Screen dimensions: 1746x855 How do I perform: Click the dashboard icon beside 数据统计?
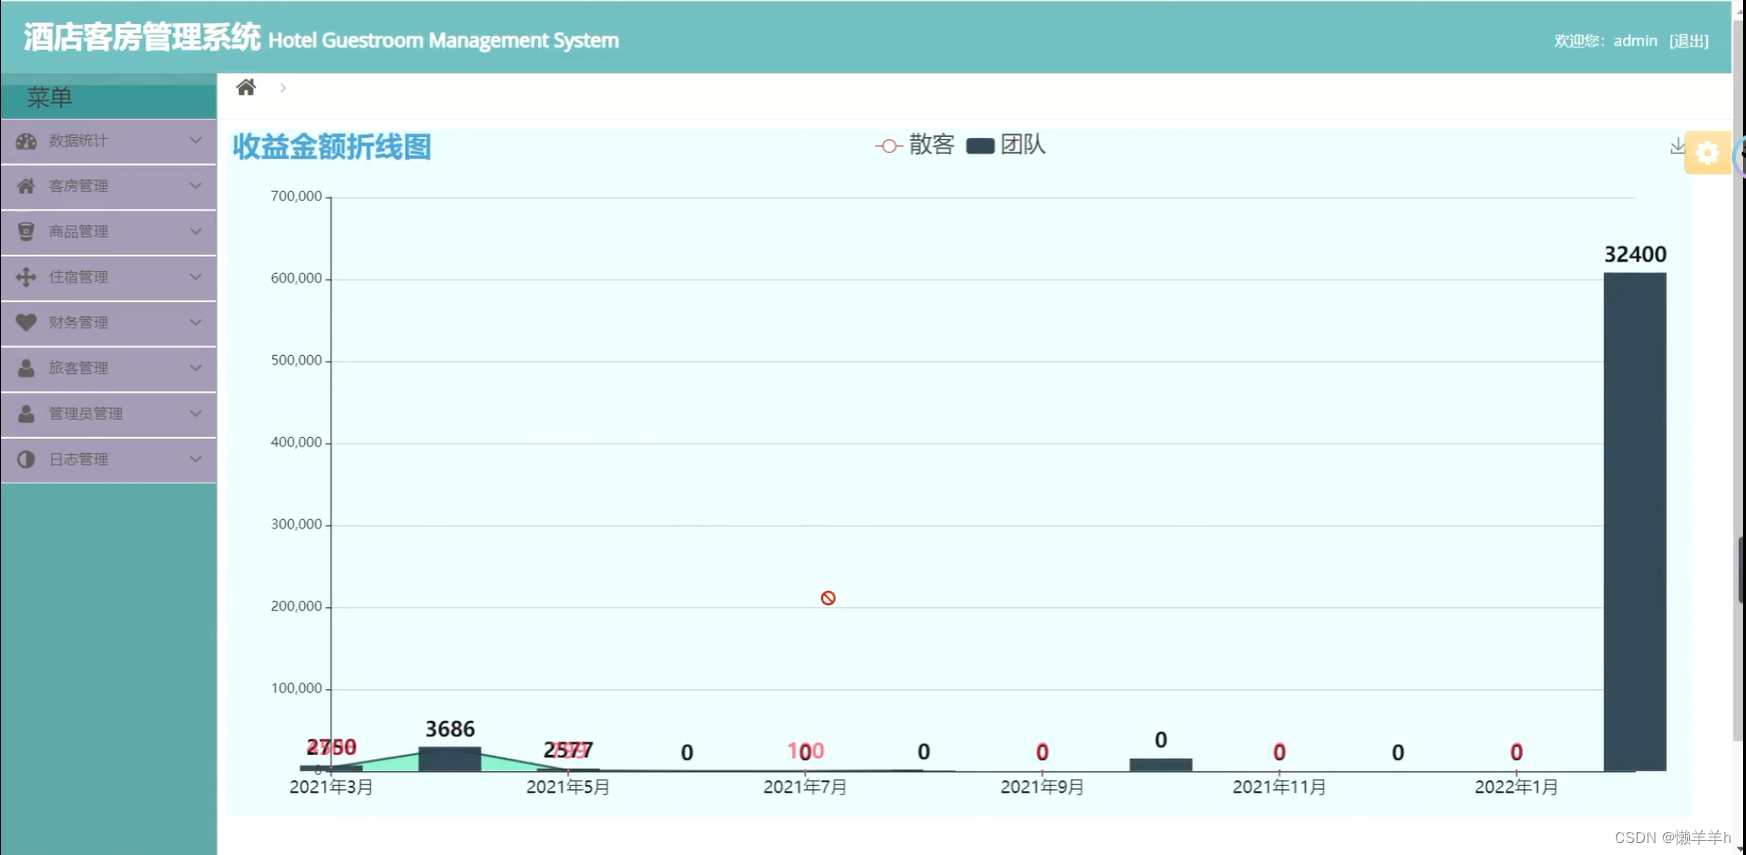(26, 141)
